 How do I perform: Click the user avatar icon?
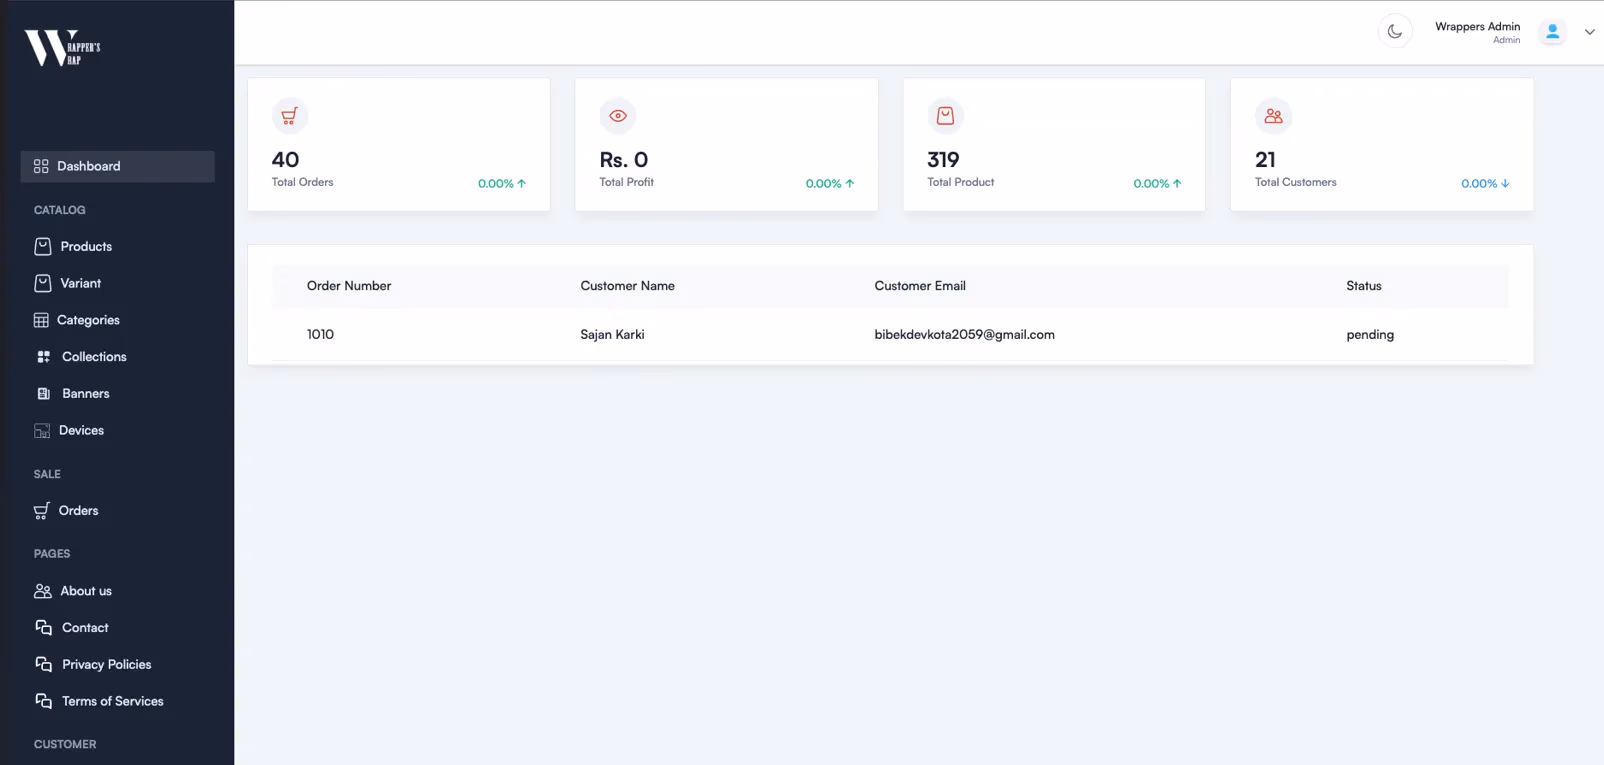[x=1552, y=32]
